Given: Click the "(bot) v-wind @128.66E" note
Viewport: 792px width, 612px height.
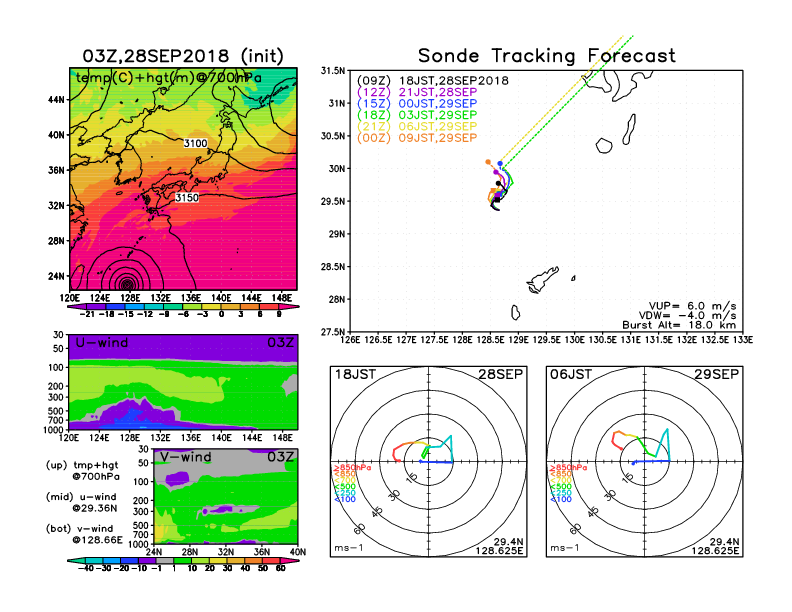Looking at the screenshot, I should (84, 534).
